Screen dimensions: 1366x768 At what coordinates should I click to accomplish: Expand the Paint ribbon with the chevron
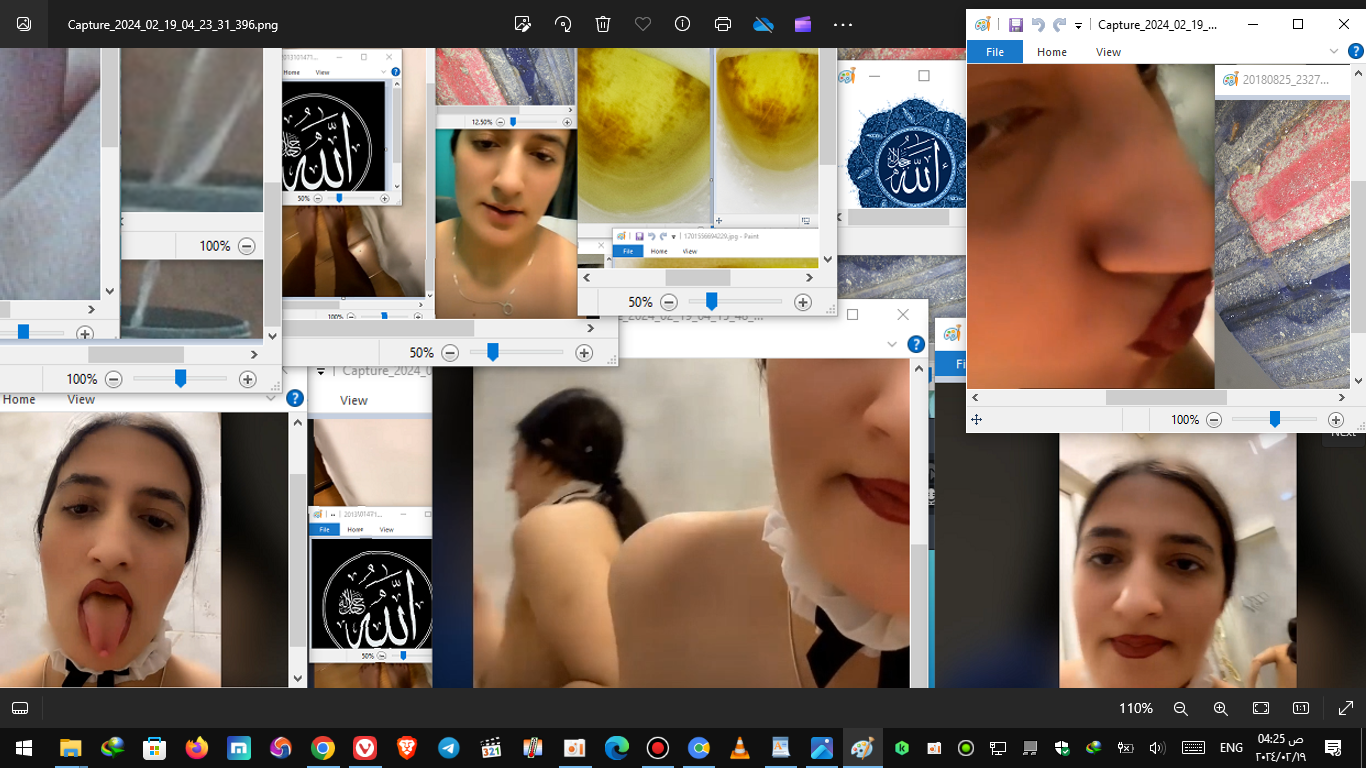coord(1333,52)
